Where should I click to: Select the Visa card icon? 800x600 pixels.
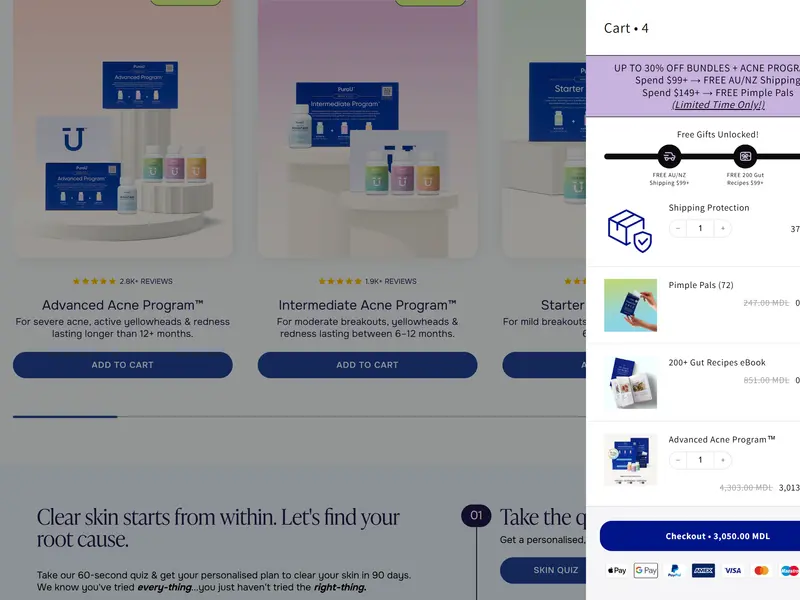click(732, 570)
